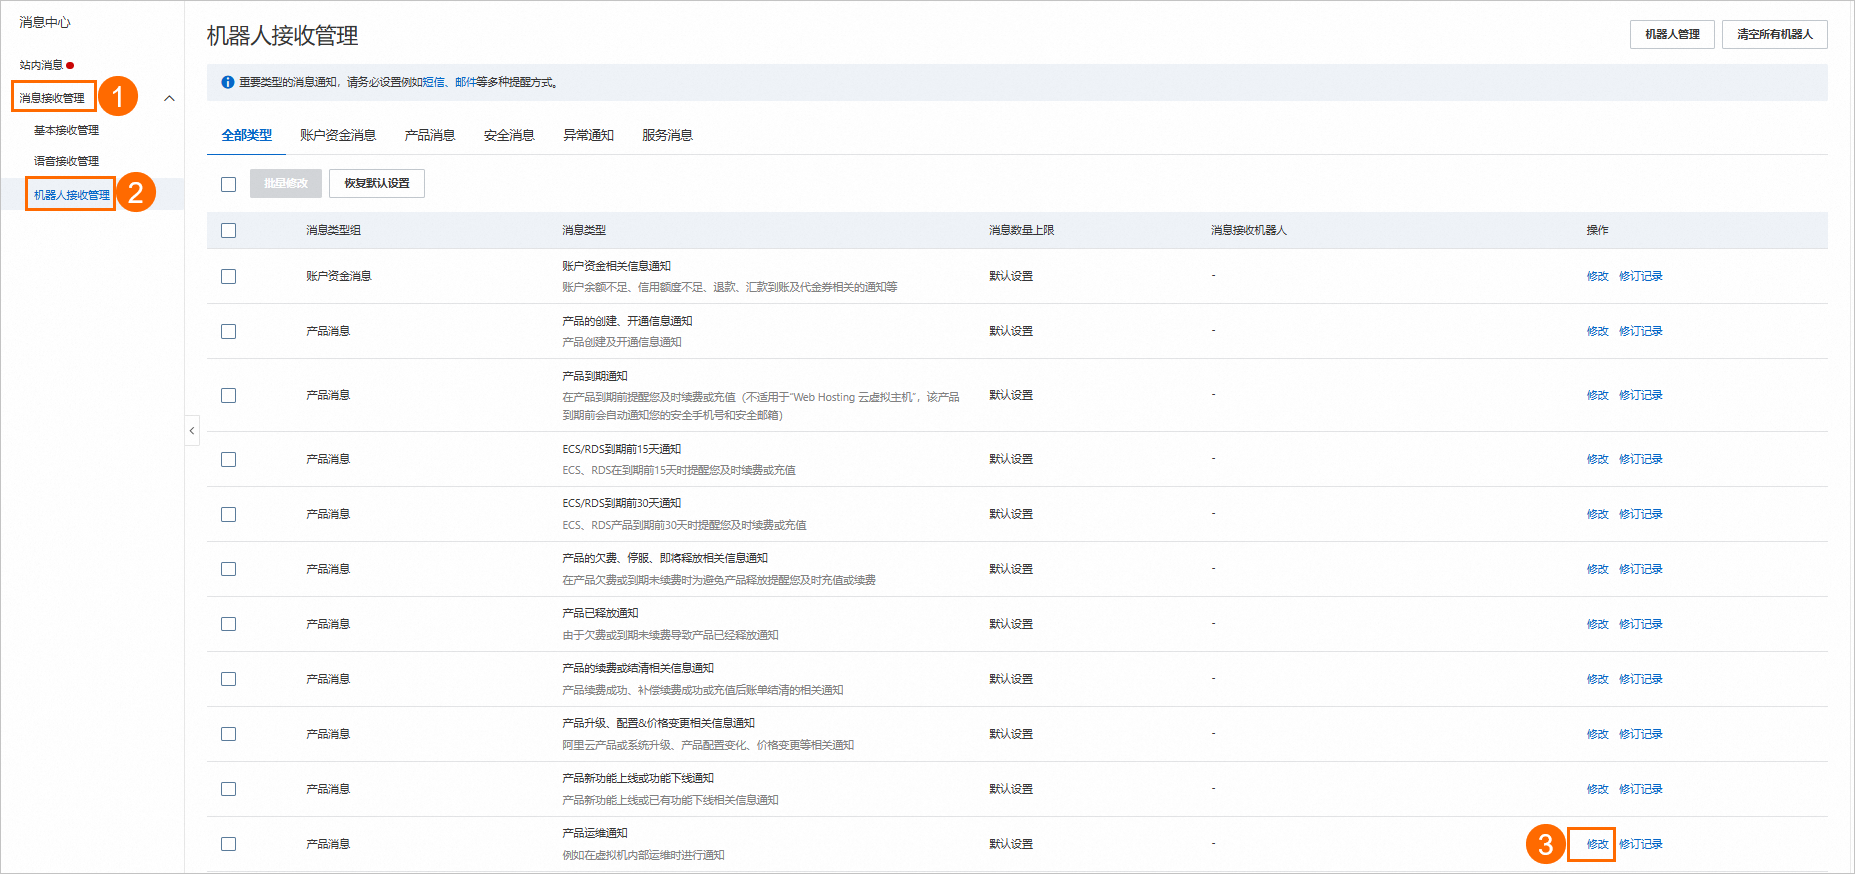Viewport: 1855px width, 874px height.
Task: Check the 产品的续费或结清 row checkbox
Action: pyautogui.click(x=229, y=679)
